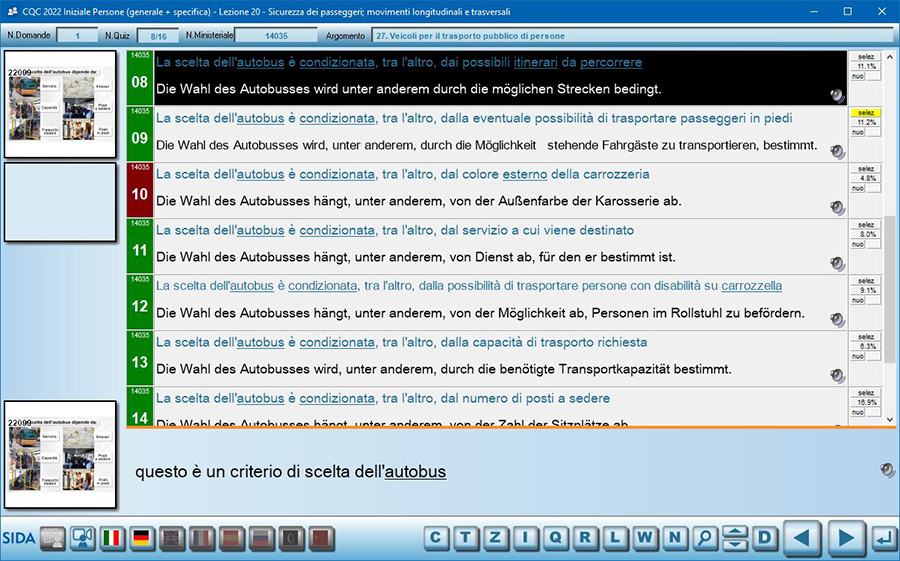Toggle 'selez' for question 09
The width and height of the screenshot is (900, 561).
(865, 113)
